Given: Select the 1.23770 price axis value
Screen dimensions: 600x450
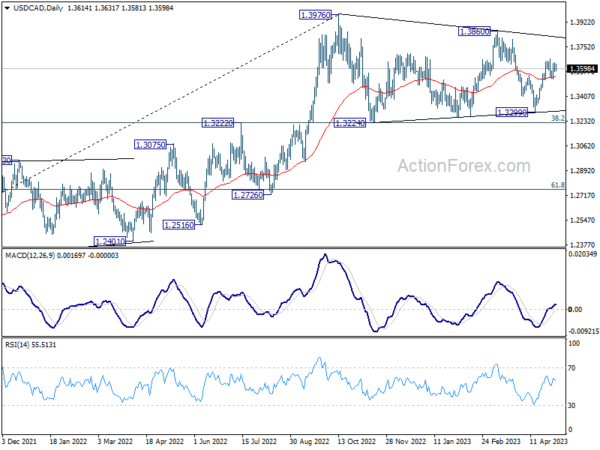Looking at the screenshot, I should (x=583, y=245).
